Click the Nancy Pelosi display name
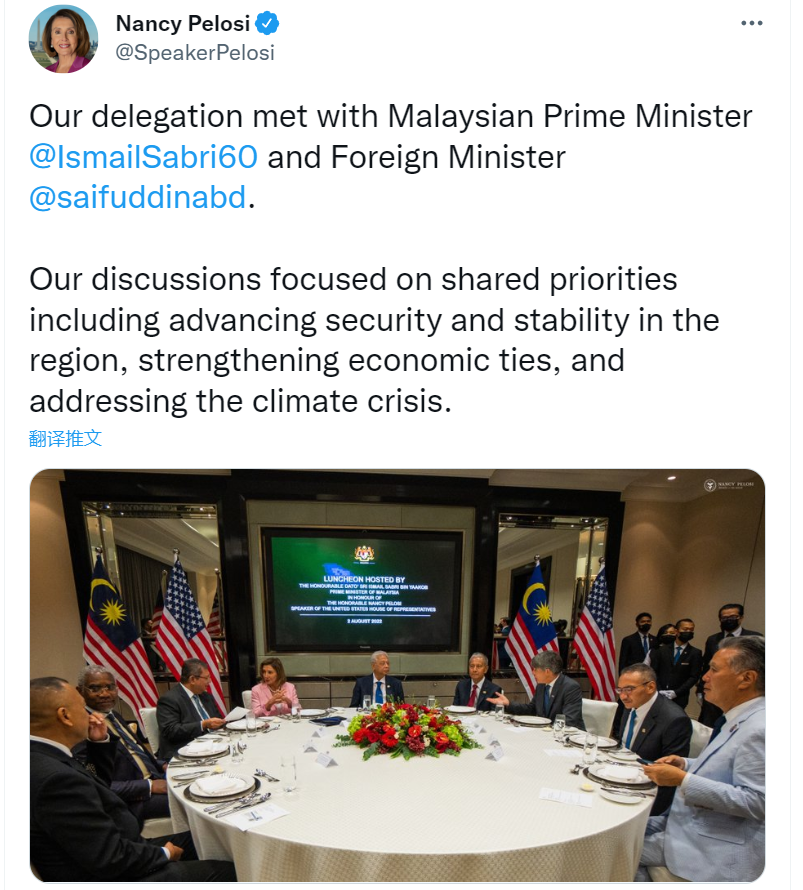The image size is (803, 890). click(182, 23)
